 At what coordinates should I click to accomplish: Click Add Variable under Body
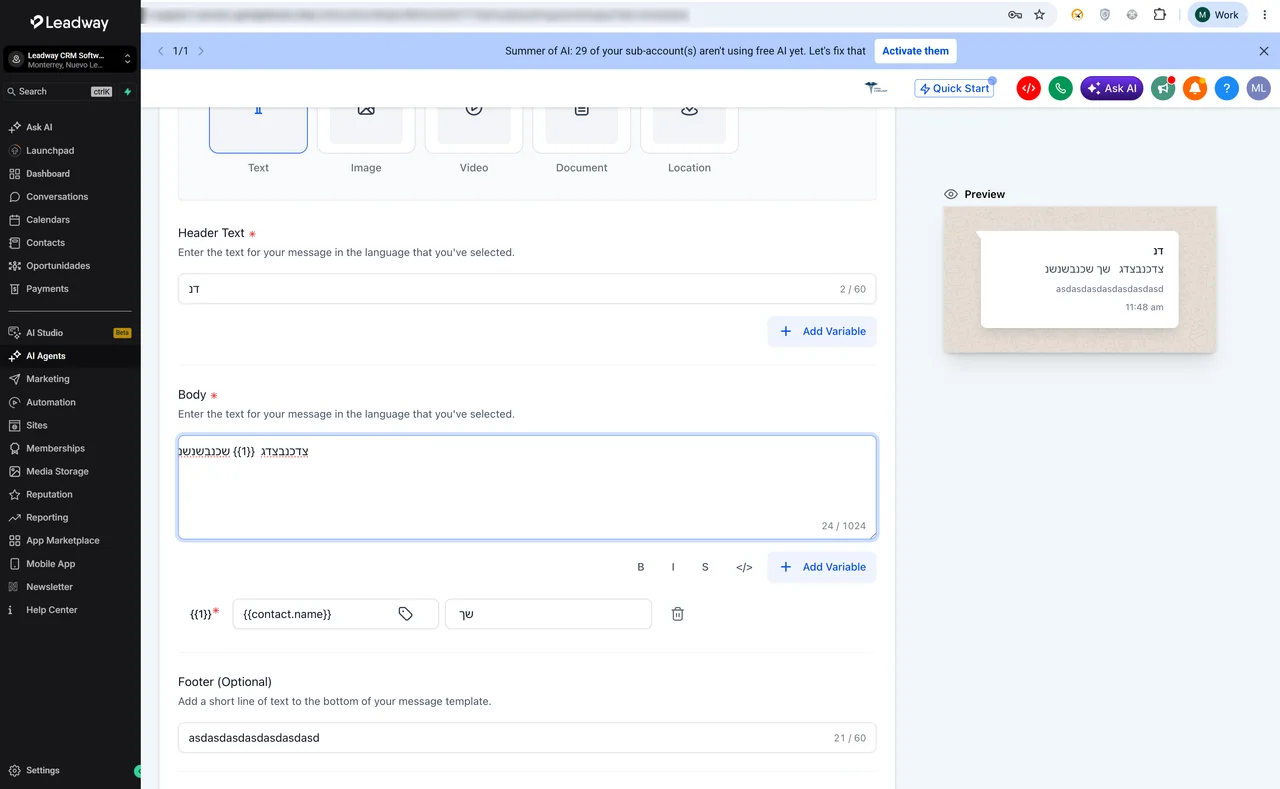[x=822, y=567]
